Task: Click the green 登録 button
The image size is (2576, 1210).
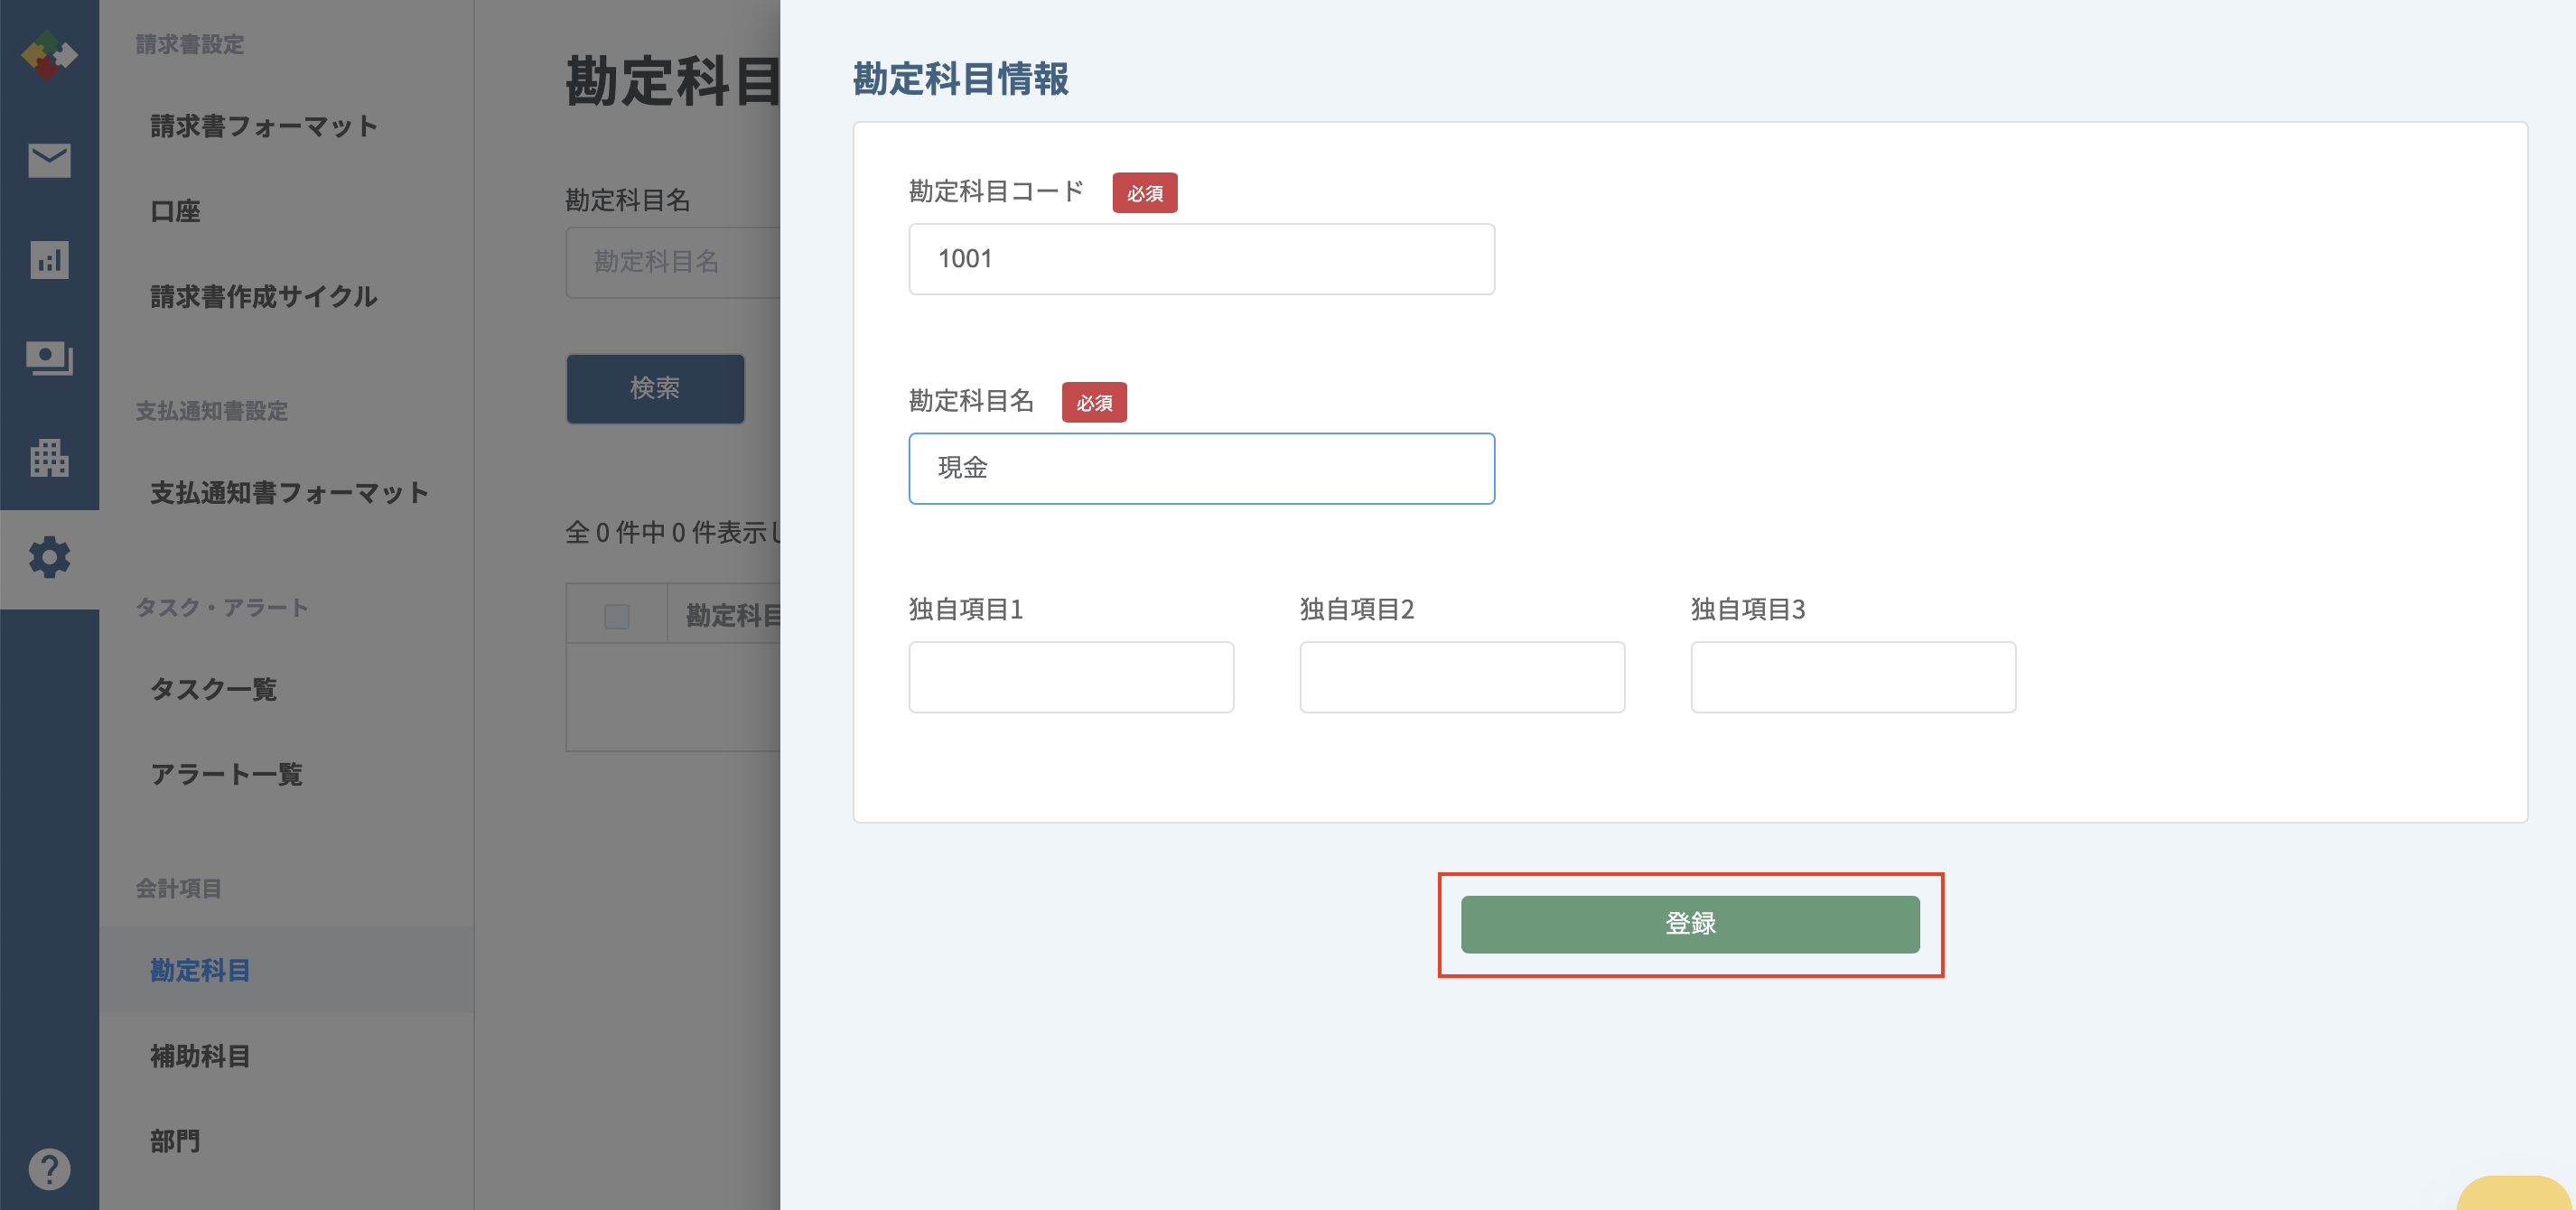Action: 1690,924
